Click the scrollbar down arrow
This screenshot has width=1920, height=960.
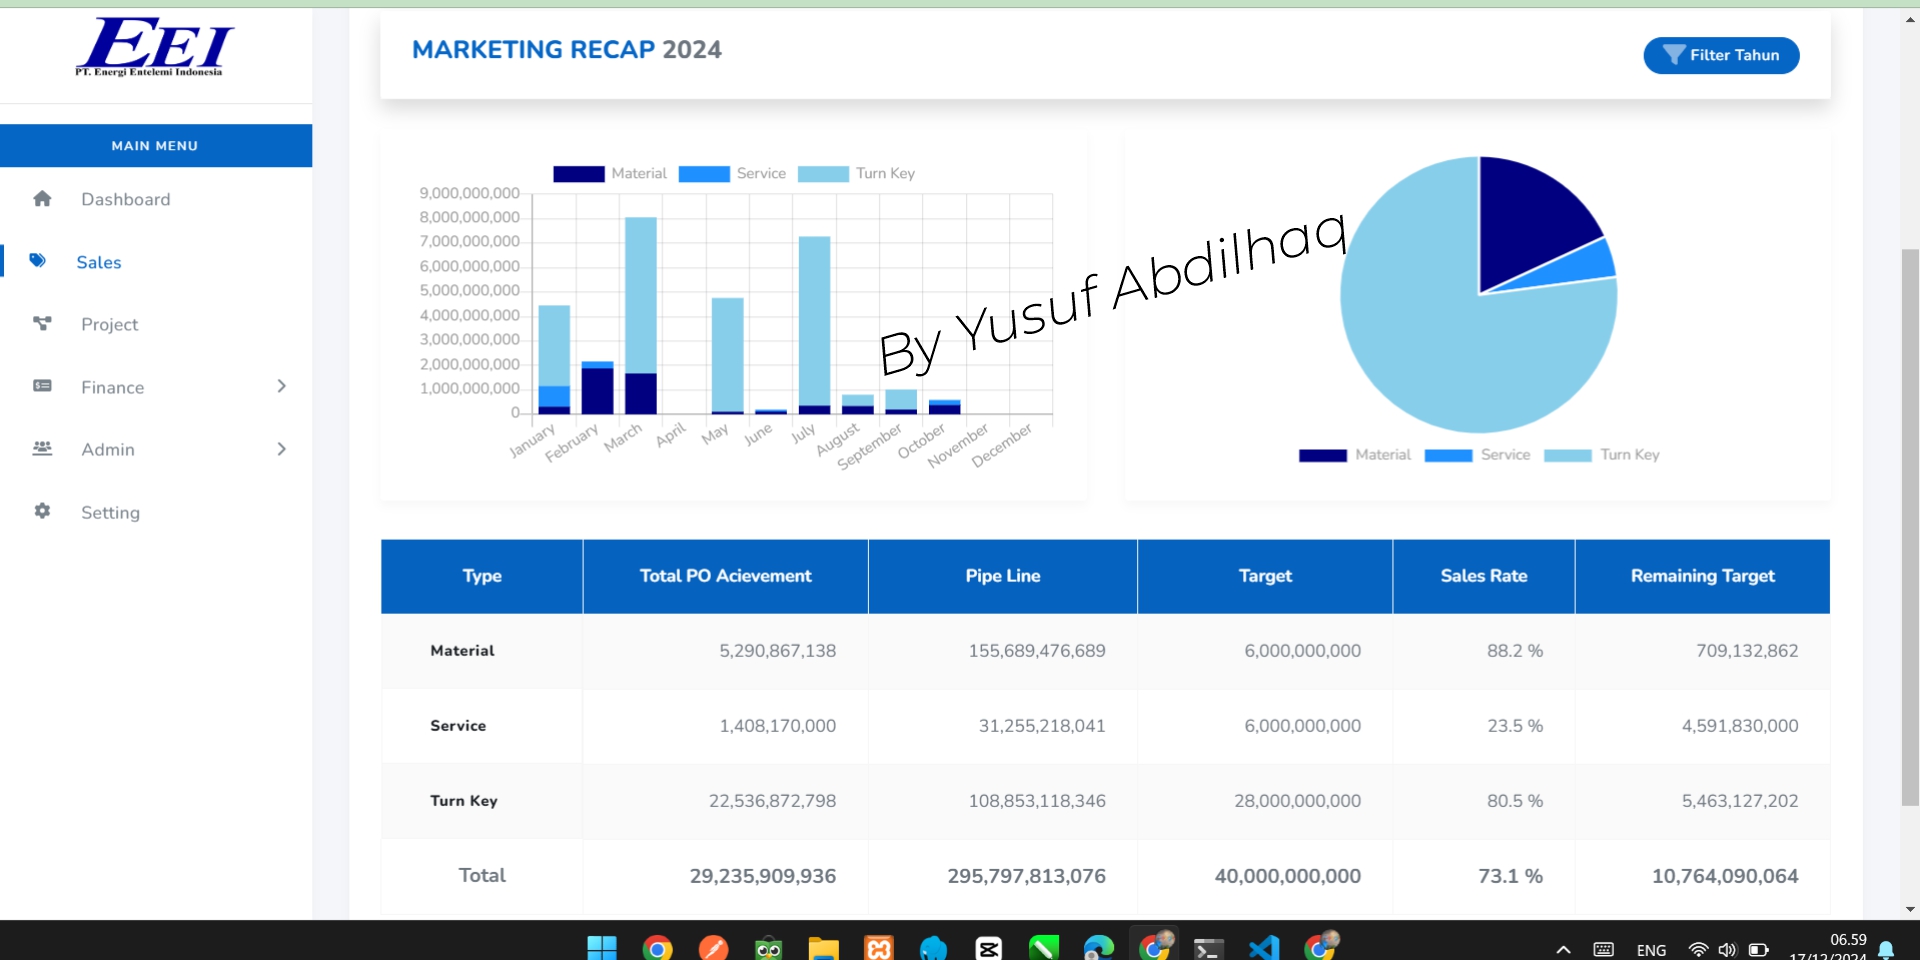click(1910, 909)
